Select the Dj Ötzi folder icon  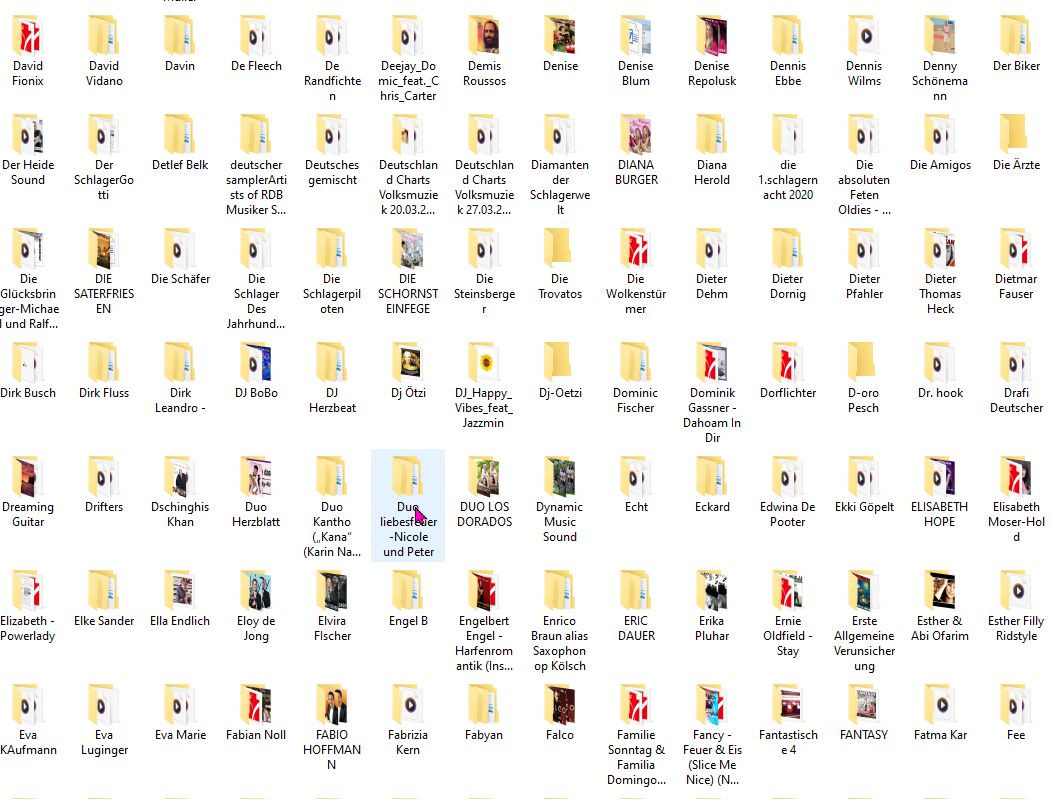click(x=408, y=363)
